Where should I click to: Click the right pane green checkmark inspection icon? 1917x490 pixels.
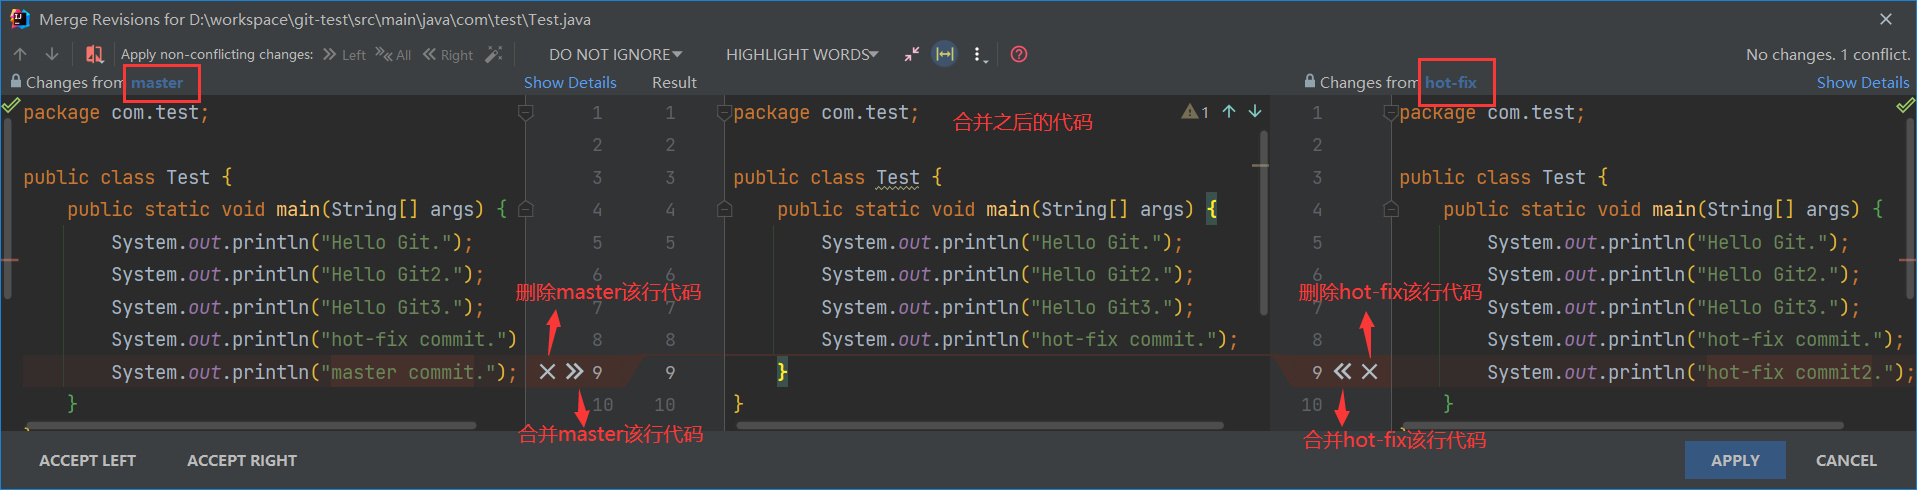tap(1906, 105)
